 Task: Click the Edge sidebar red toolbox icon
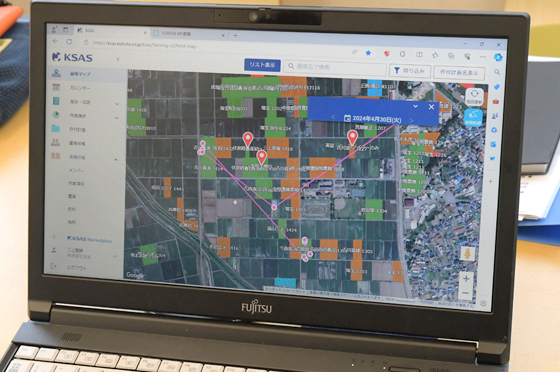496,101
